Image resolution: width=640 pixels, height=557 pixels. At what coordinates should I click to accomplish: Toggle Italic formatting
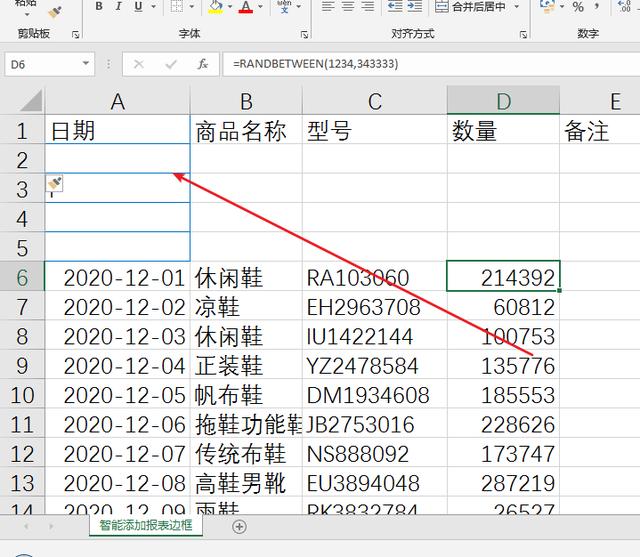(x=118, y=7)
